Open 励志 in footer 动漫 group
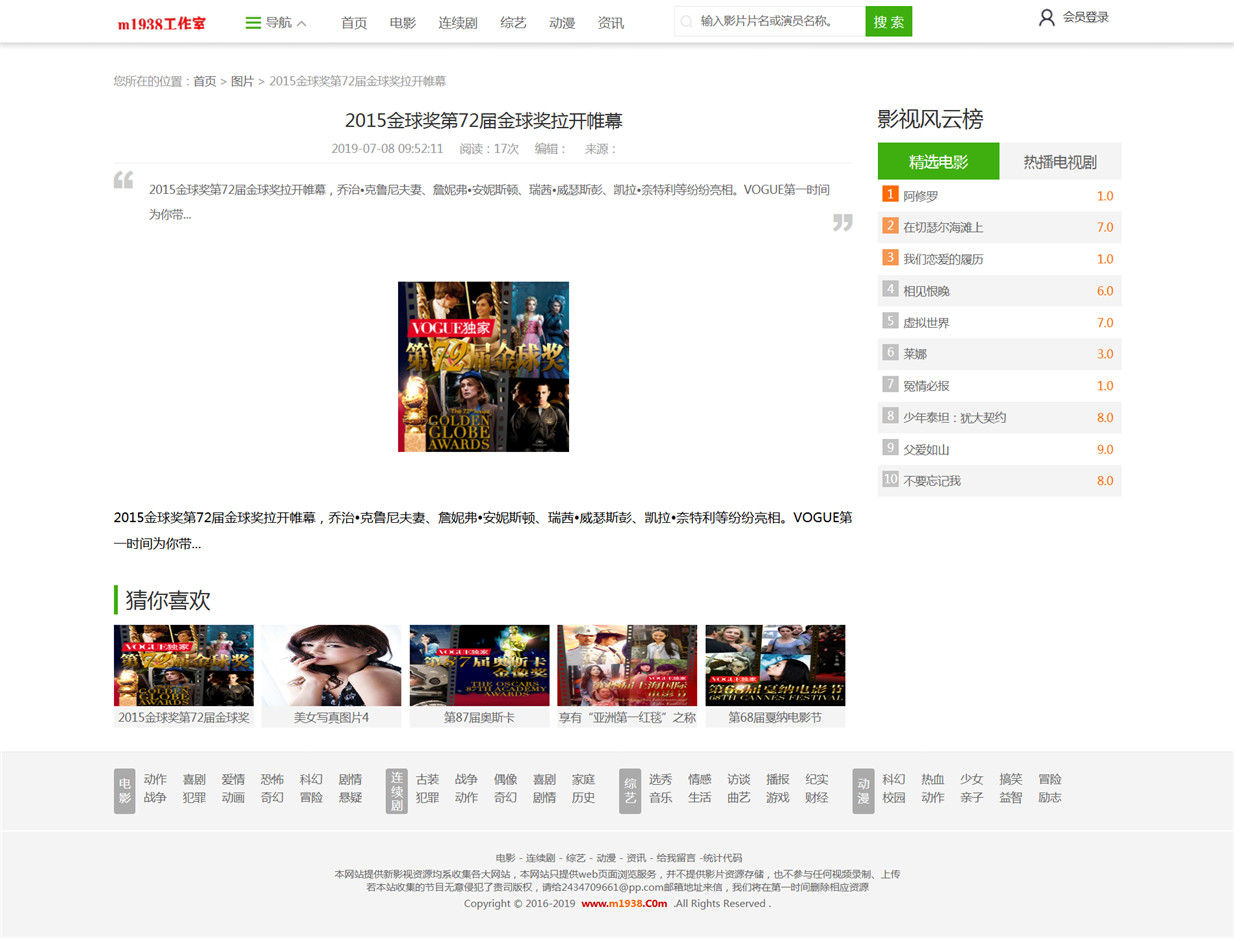The image size is (1234, 938). 1050,798
